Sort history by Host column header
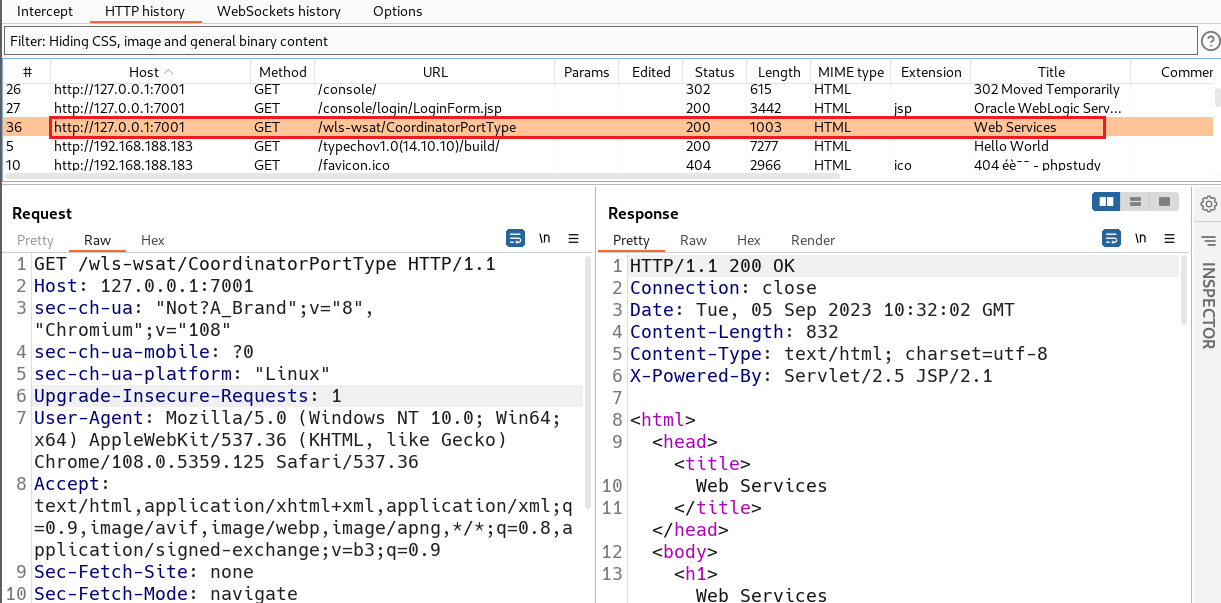The image size is (1221, 603). pos(150,72)
